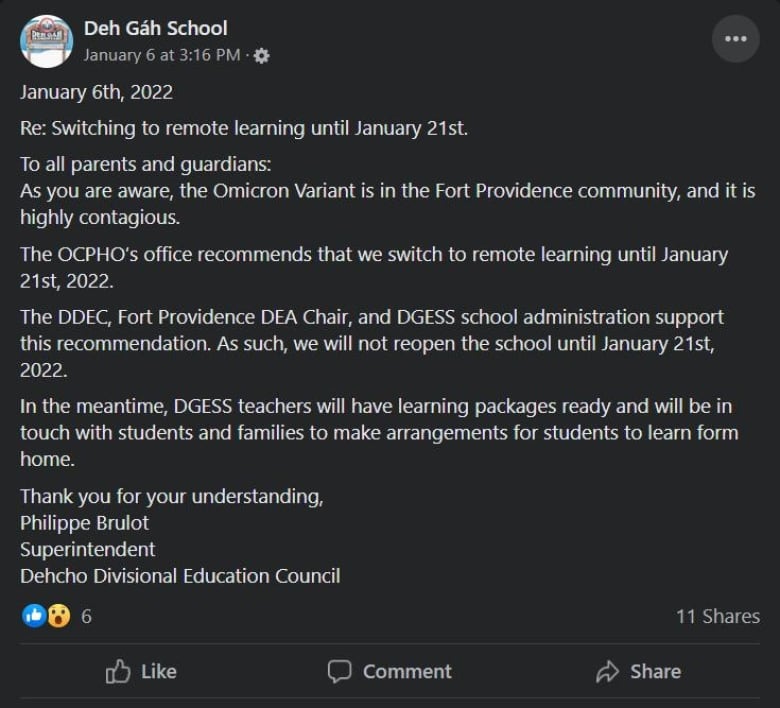Click the name Philippe Brulot in the post
The image size is (780, 708).
point(84,523)
